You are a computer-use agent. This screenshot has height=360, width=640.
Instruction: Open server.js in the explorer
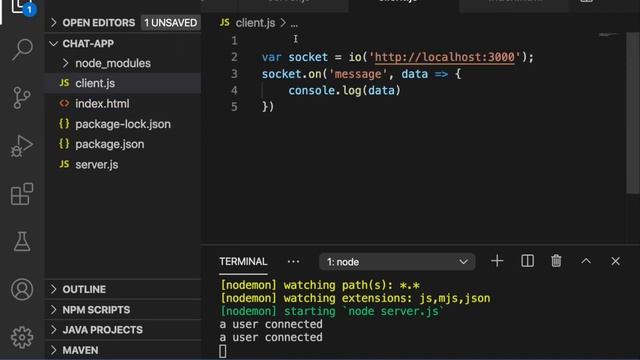pos(123,164)
